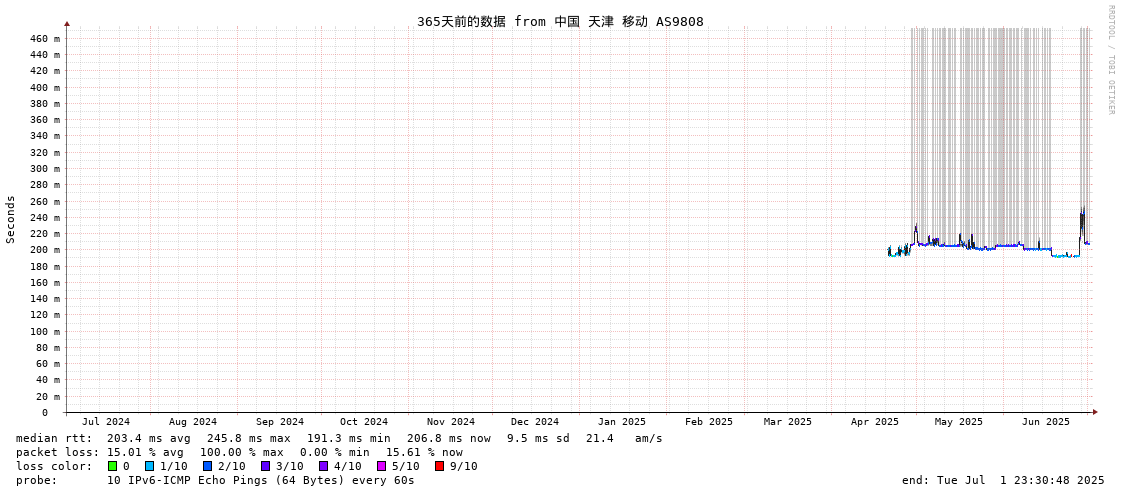The height and width of the screenshot is (494, 1121).
Task: Click the '191.3 ms min' value
Action: [x=349, y=438]
